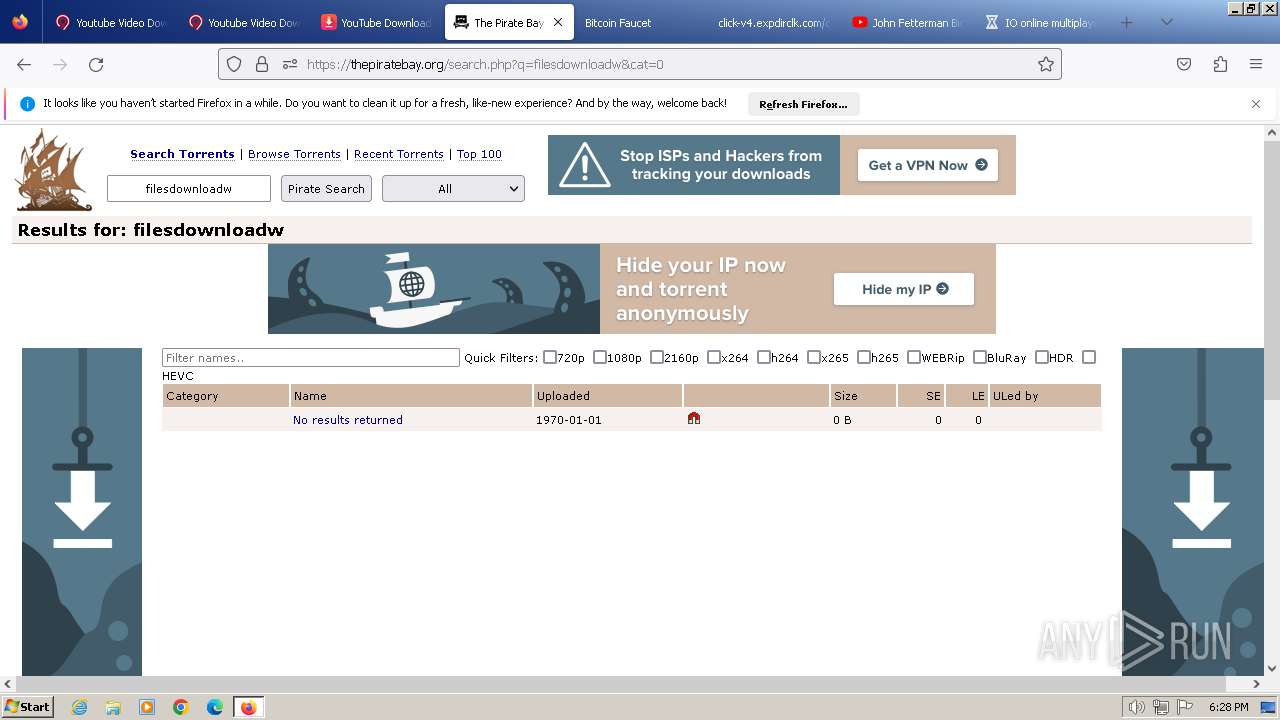Reload the page with the refresh icon
Image resolution: width=1280 pixels, height=720 pixels.
96,64
